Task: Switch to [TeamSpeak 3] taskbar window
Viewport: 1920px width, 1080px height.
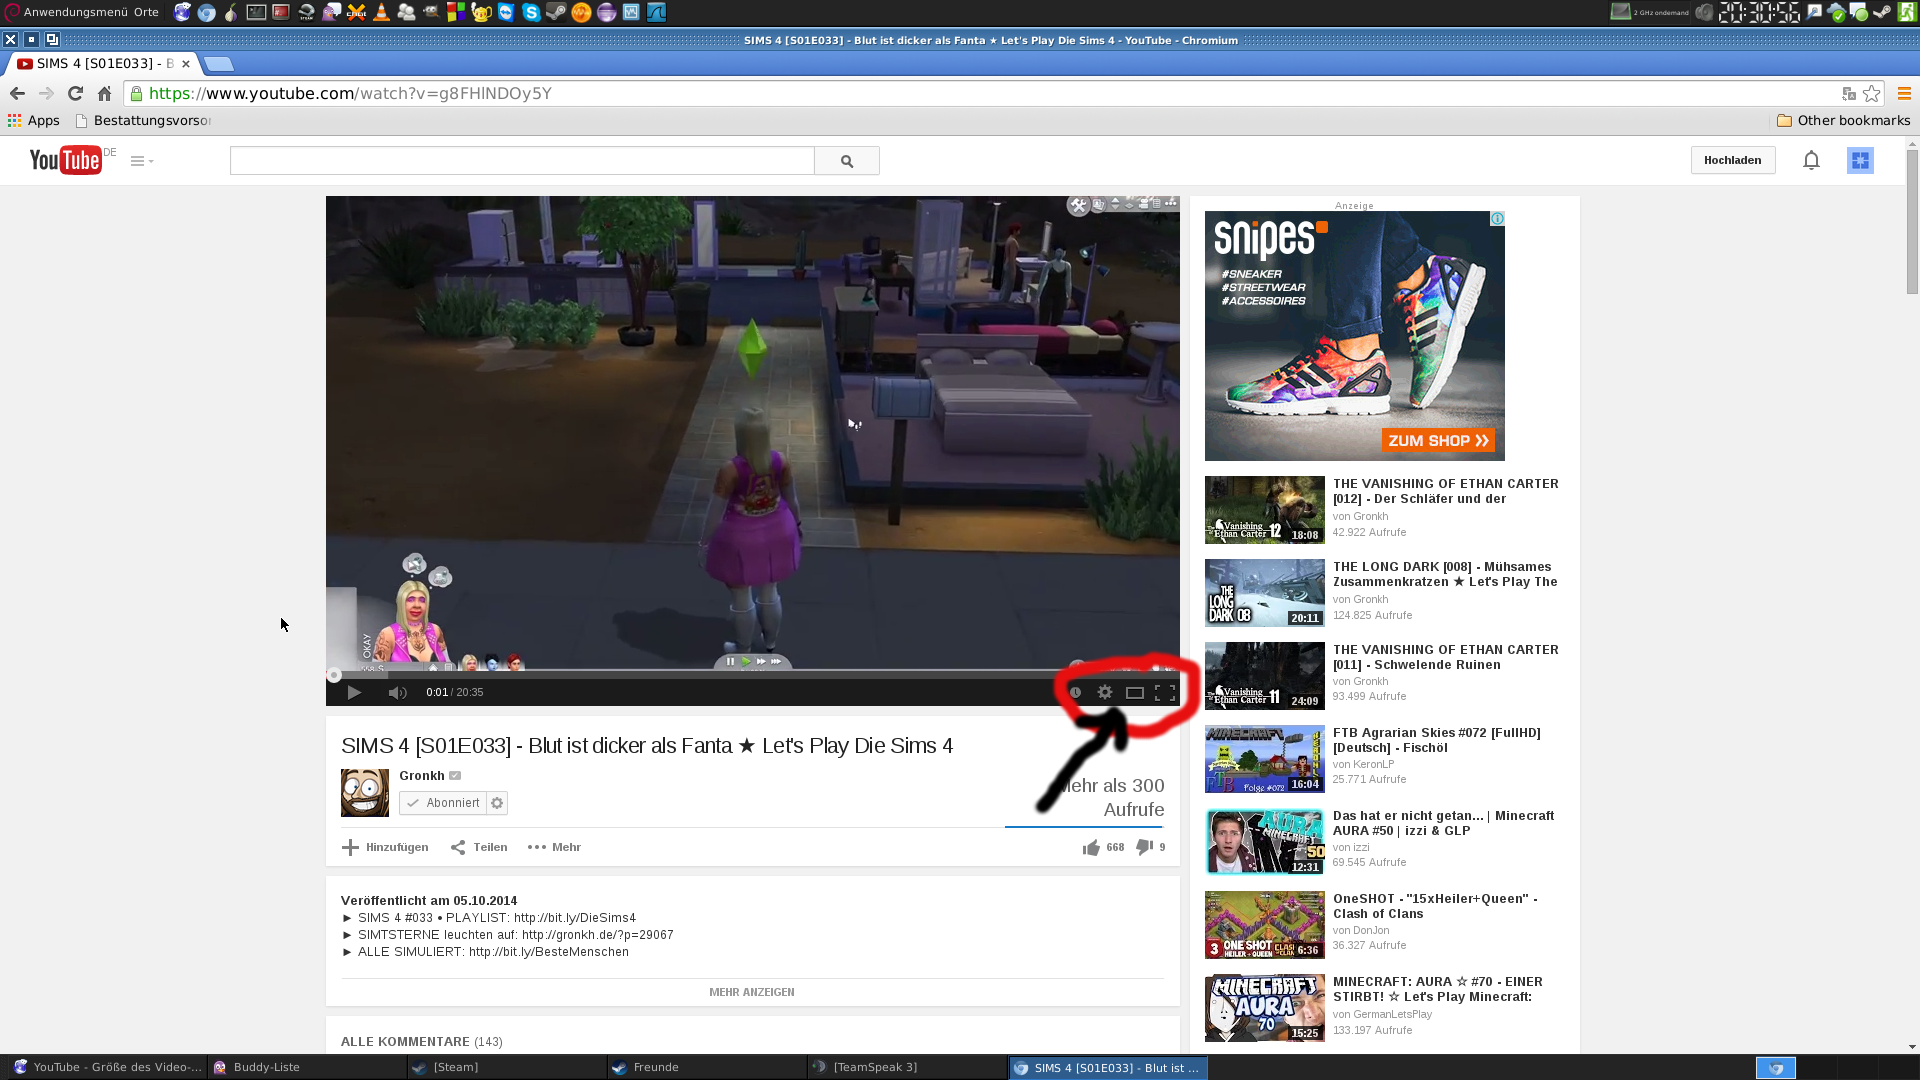Action: (907, 1067)
